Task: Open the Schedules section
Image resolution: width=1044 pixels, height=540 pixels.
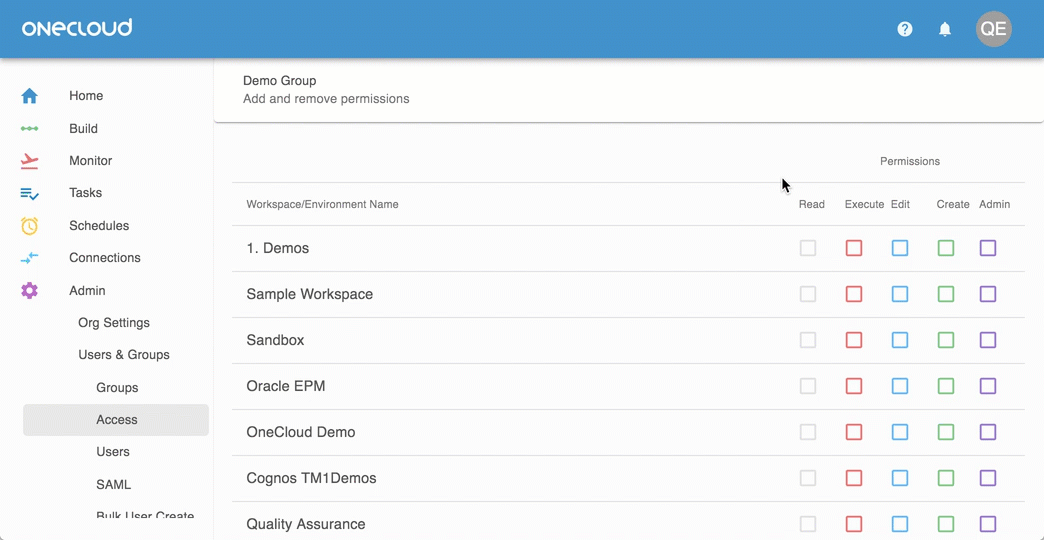Action: [99, 226]
